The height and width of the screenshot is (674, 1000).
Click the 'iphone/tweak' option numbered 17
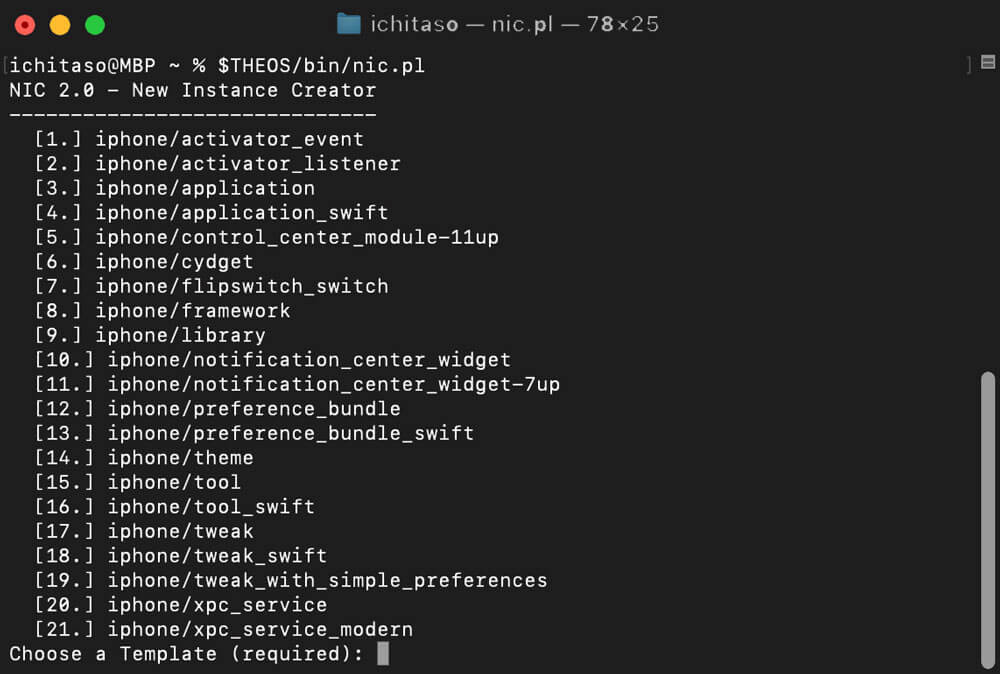point(180,531)
